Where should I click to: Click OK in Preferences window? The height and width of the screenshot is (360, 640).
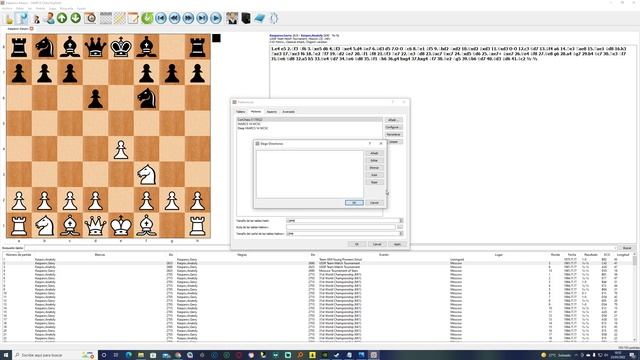[357, 244]
